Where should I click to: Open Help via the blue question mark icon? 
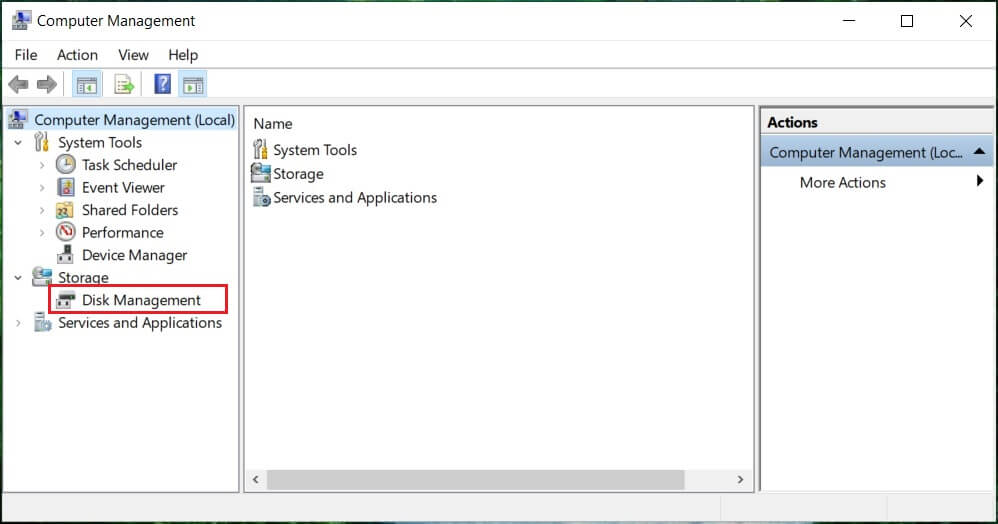(x=162, y=85)
